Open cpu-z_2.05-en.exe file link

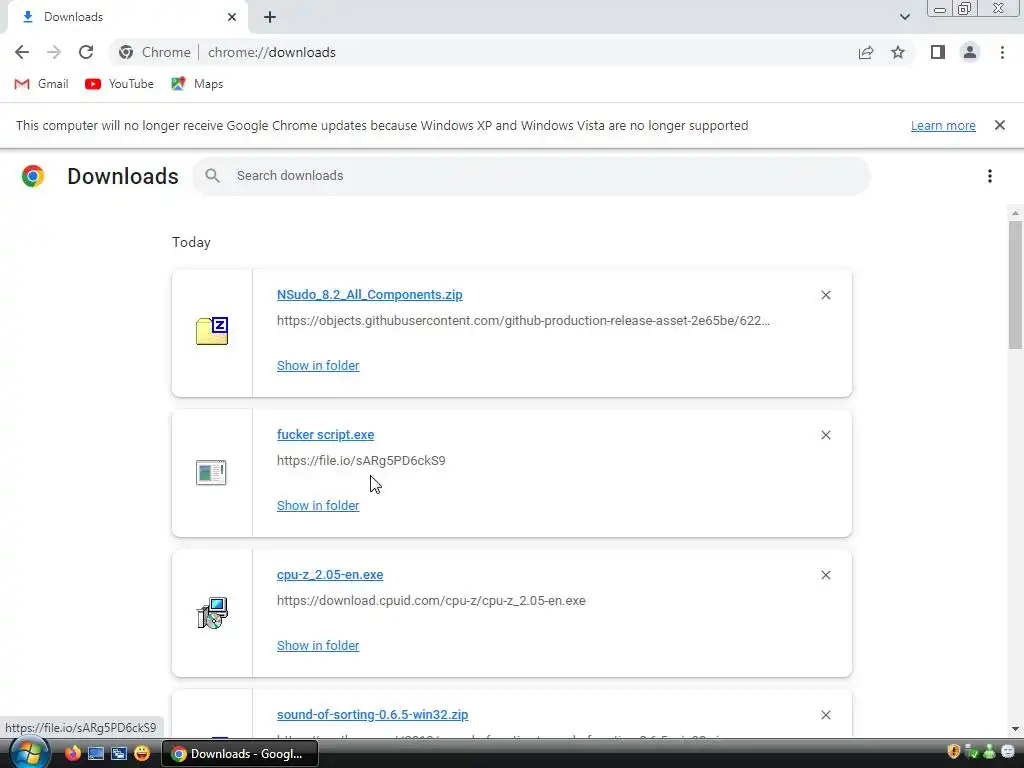330,575
